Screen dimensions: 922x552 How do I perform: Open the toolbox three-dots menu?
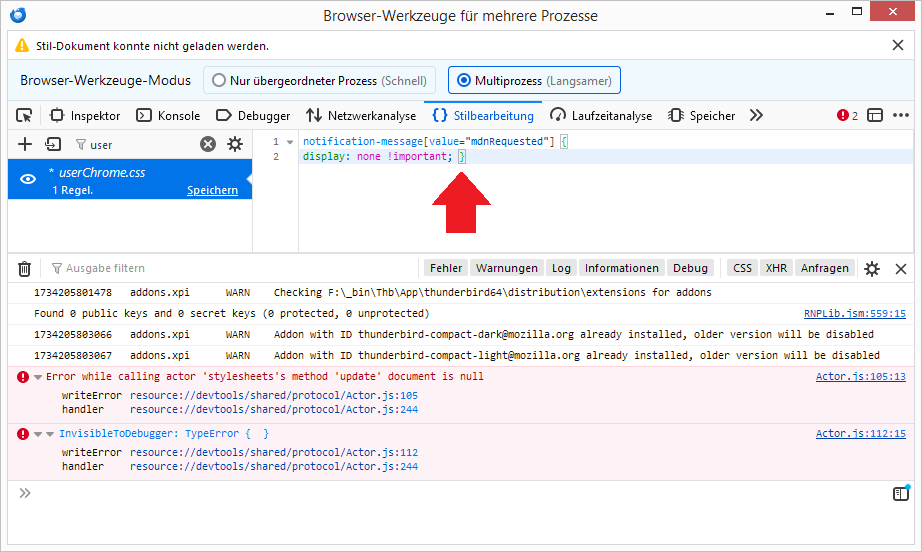pyautogui.click(x=901, y=116)
